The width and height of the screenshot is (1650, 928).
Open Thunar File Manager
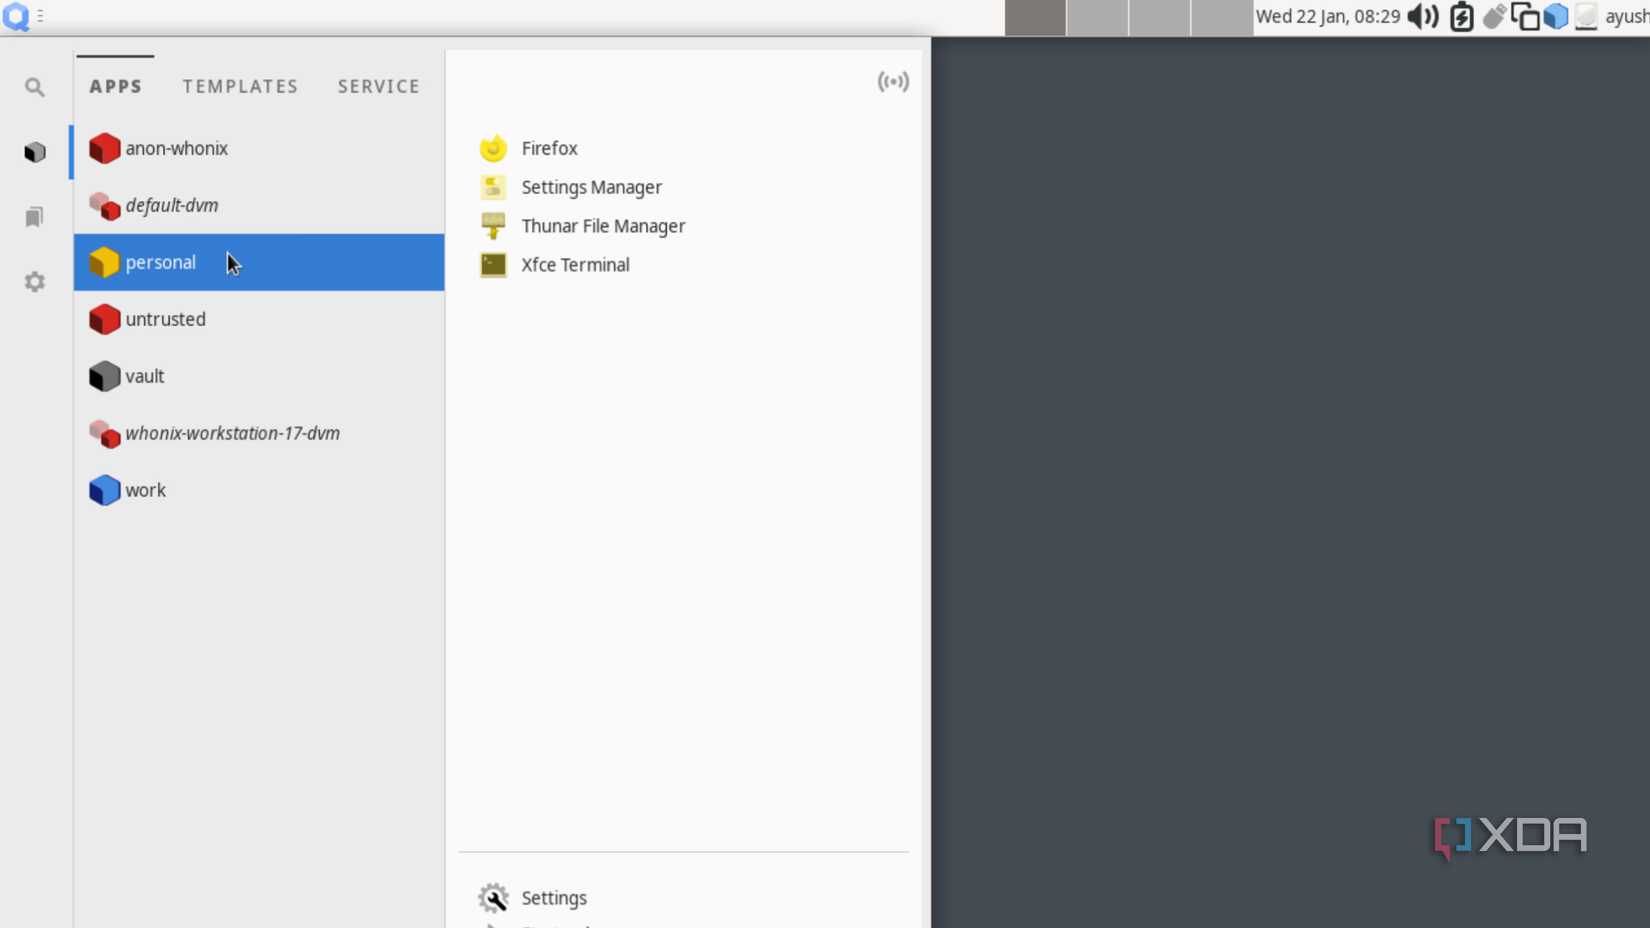pos(604,225)
